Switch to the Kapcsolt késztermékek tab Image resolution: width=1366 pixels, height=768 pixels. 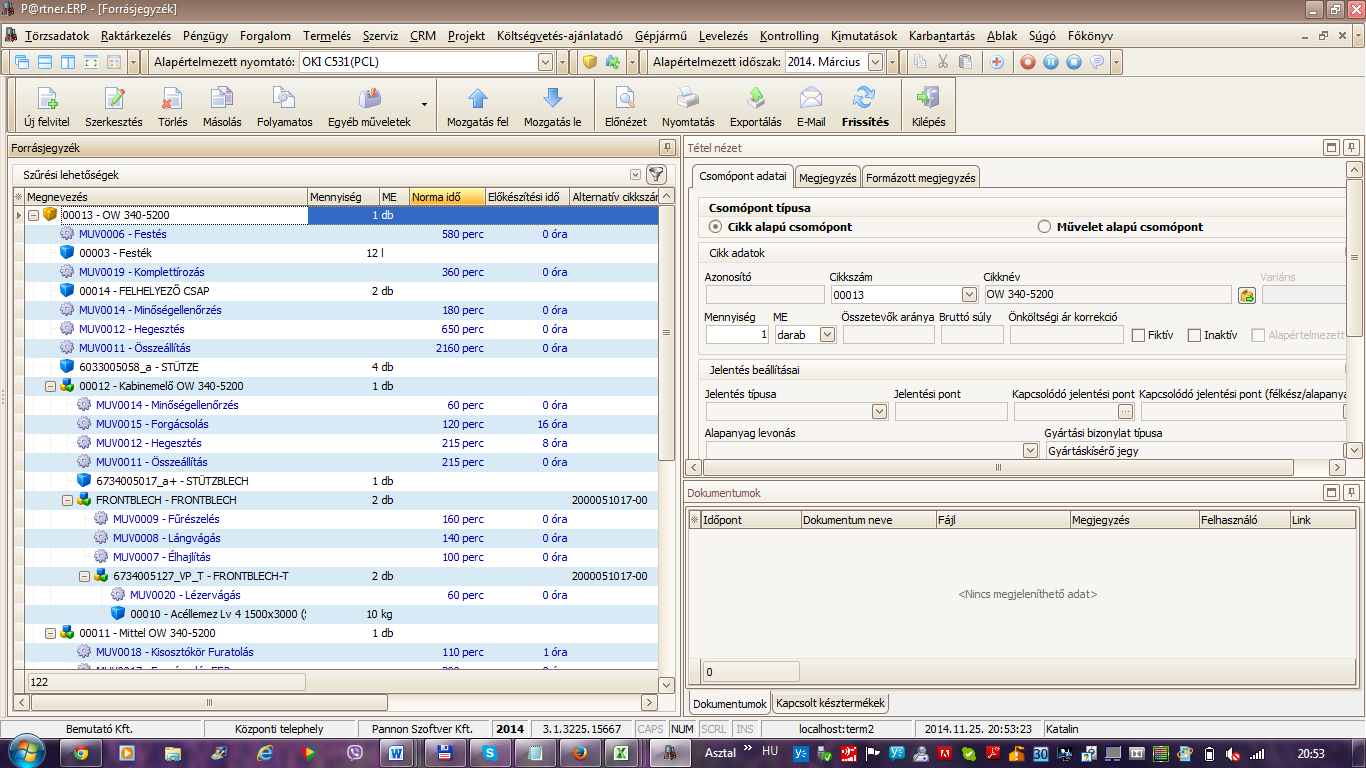(x=831, y=703)
